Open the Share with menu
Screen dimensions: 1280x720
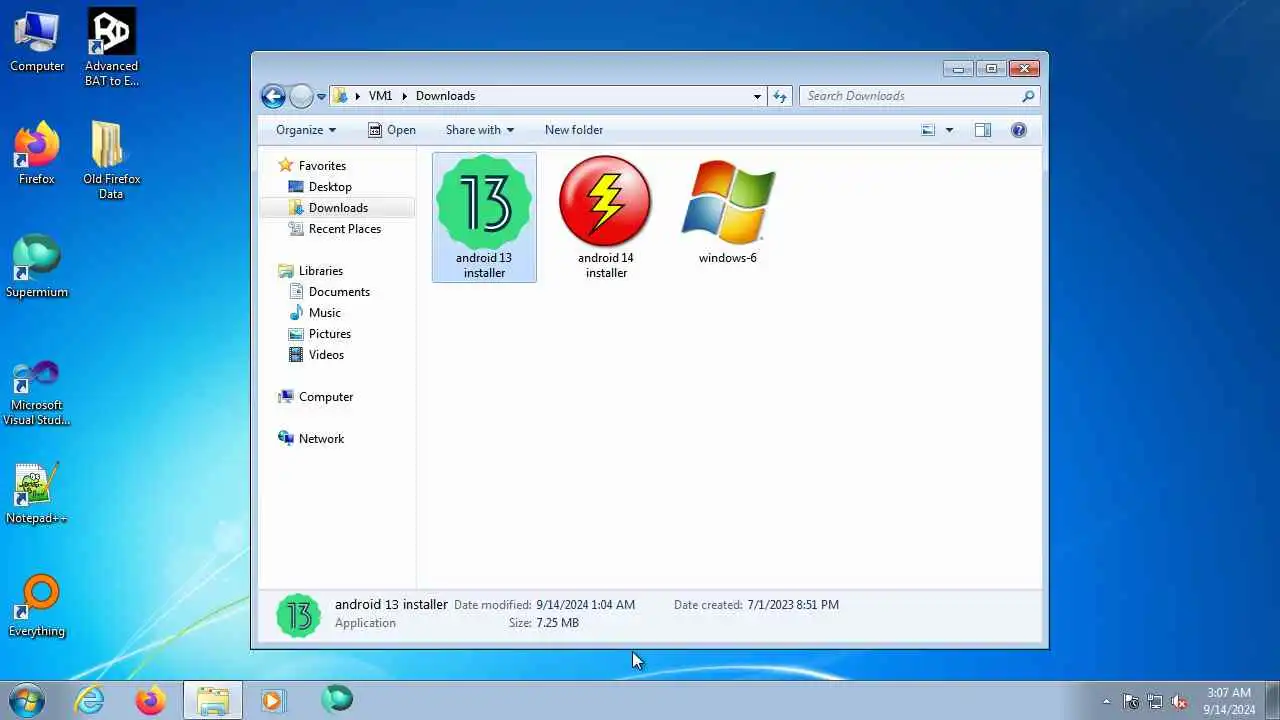pos(480,130)
